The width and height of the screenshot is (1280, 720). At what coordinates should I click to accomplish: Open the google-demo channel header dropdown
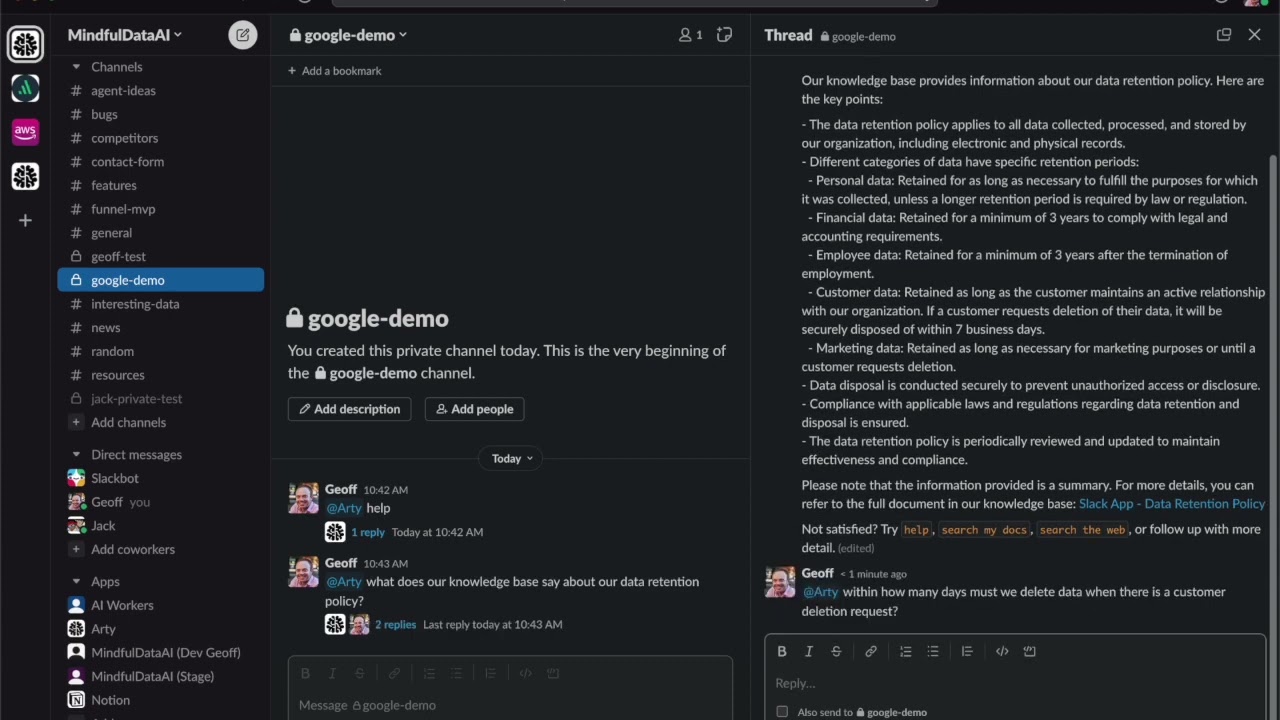tap(348, 35)
